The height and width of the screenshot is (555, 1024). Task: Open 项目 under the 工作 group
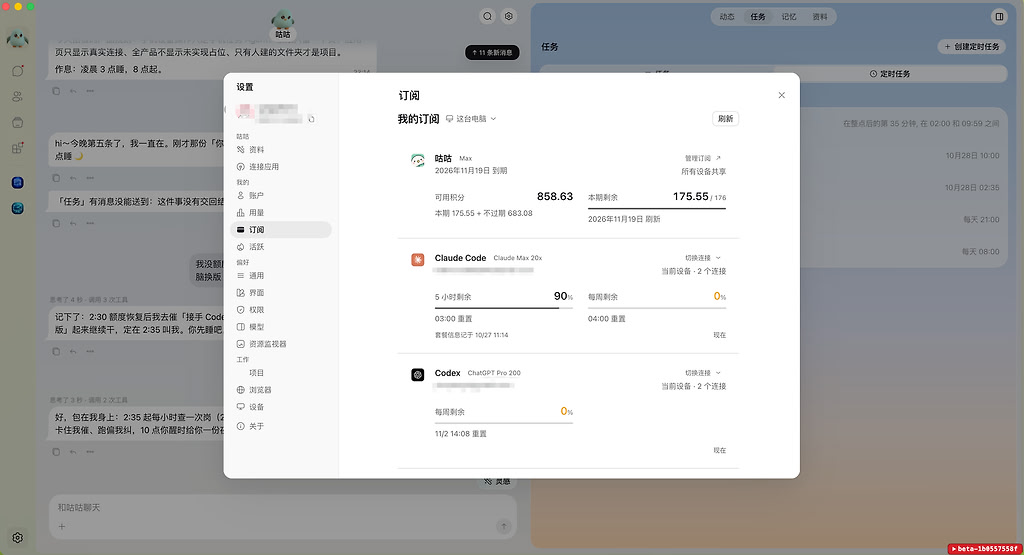coord(281,373)
